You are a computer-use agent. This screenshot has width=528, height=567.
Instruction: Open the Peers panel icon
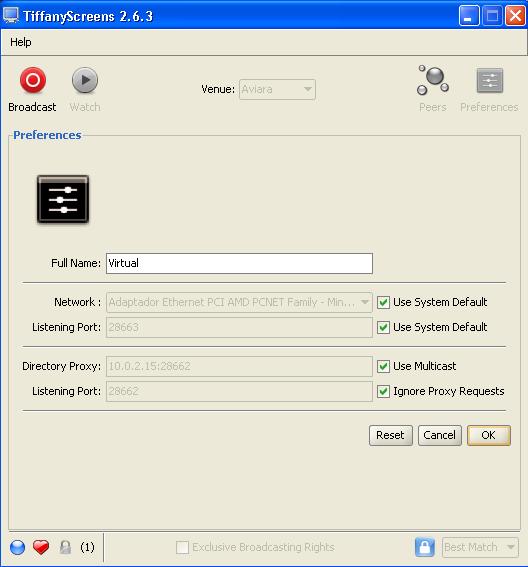pyautogui.click(x=433, y=80)
